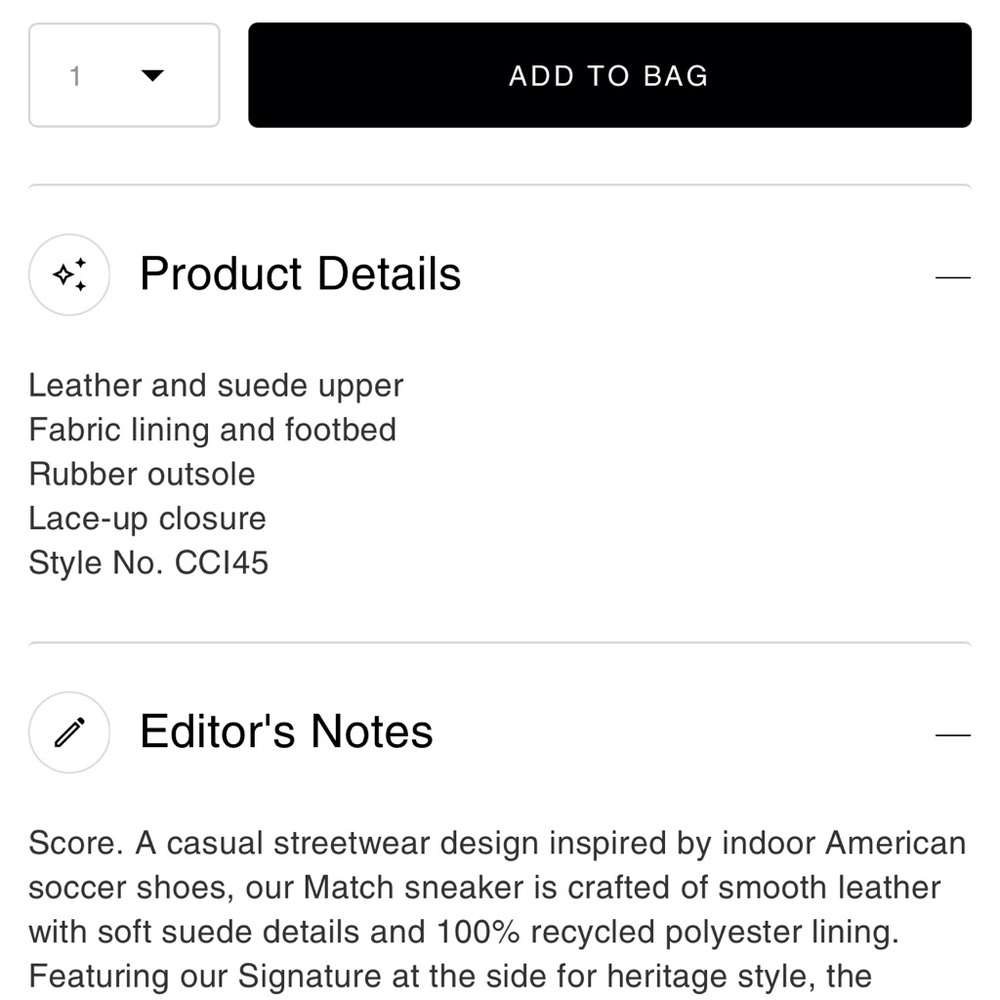Click the quantity value 1
Screen dimensions: 1000x1000
click(75, 76)
